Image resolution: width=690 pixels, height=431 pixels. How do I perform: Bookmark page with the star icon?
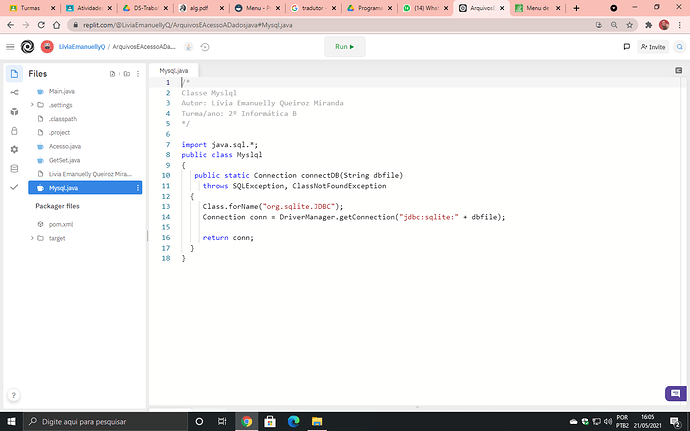click(x=629, y=25)
